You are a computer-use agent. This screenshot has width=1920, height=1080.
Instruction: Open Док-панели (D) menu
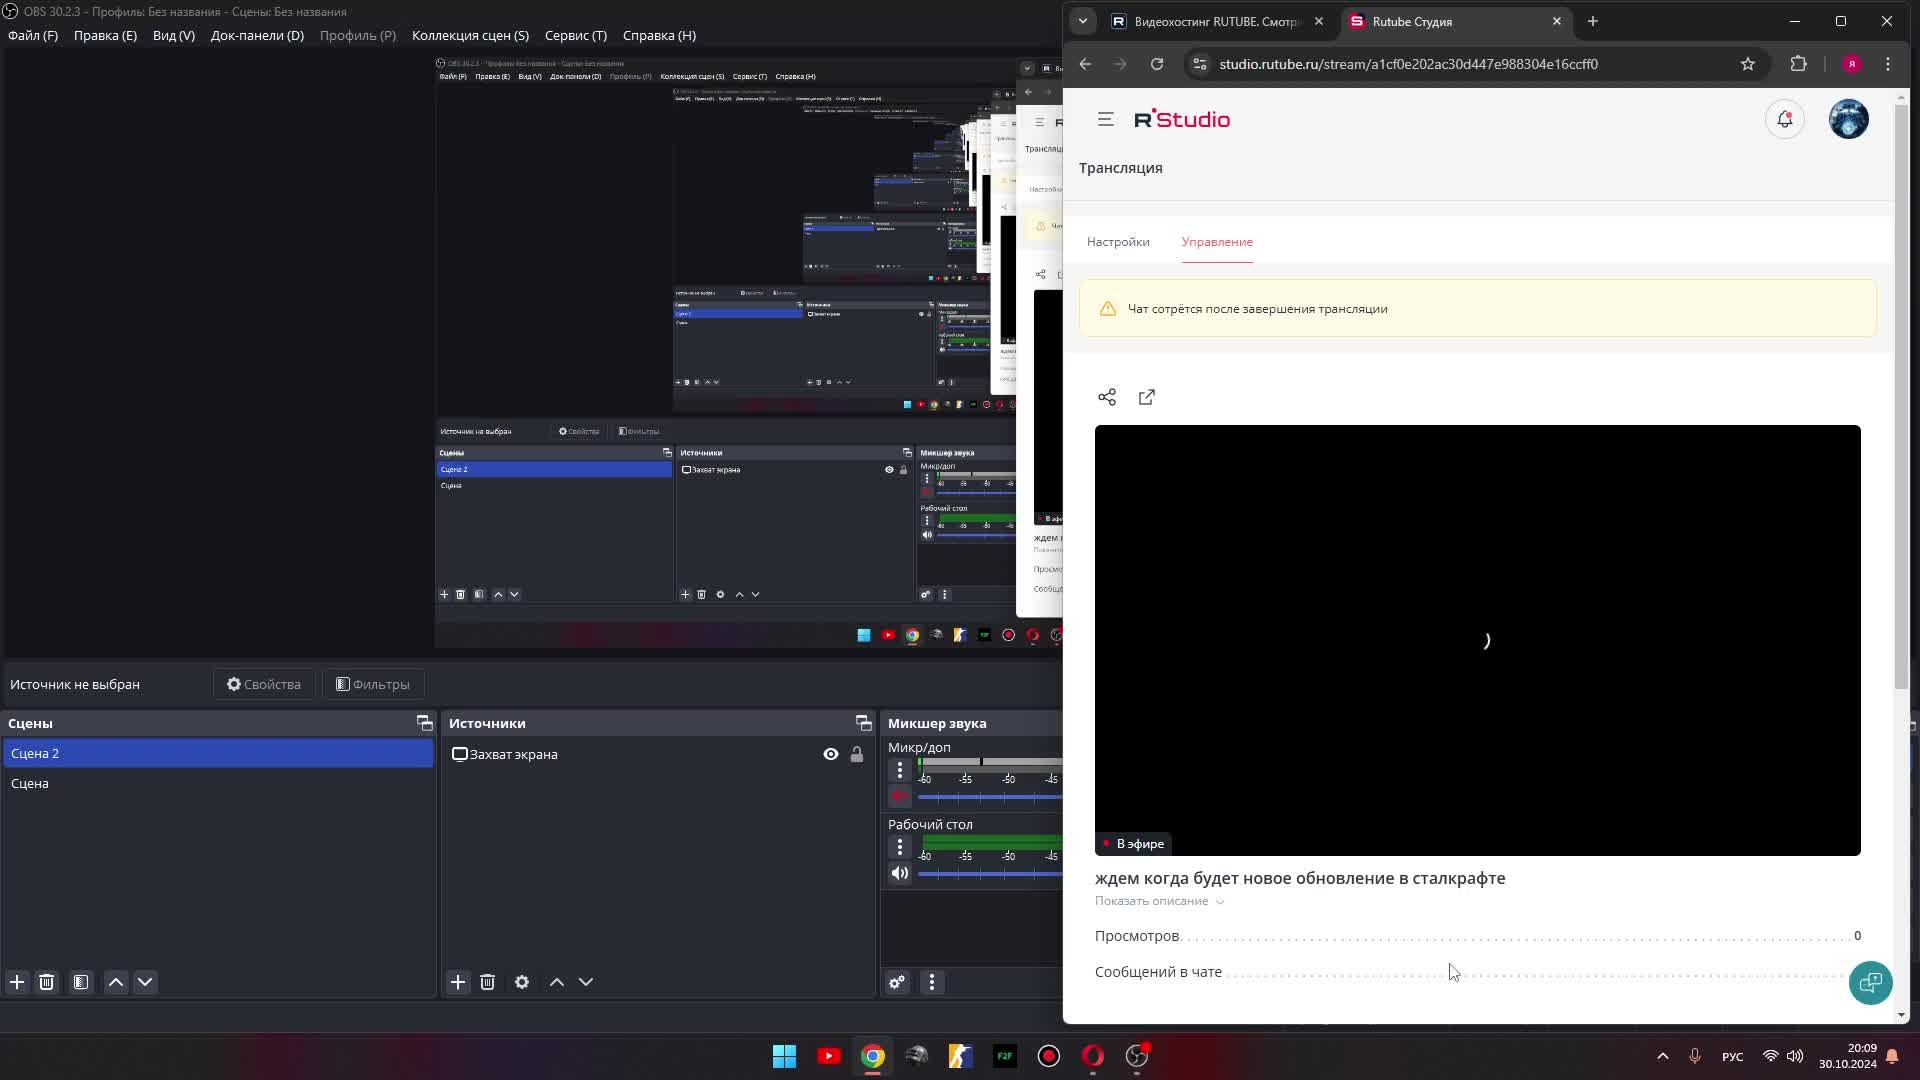(x=257, y=35)
